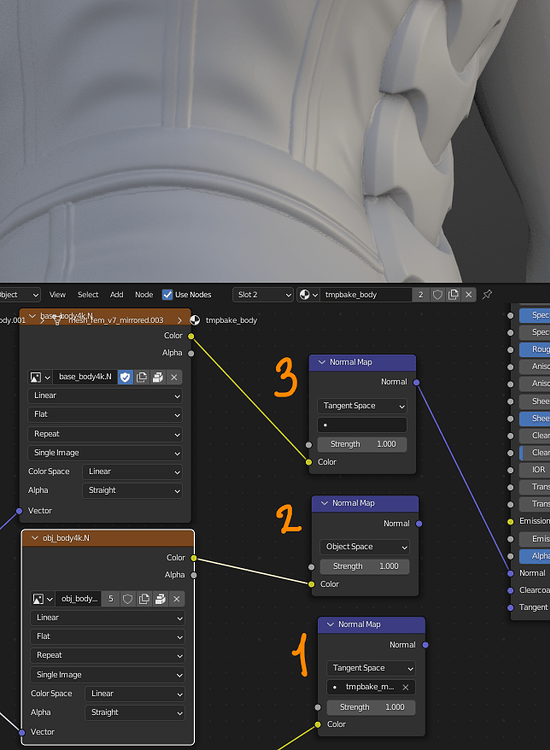Collapse the top Normal Map node
Image resolution: width=550 pixels, height=750 pixels.
pos(322,363)
